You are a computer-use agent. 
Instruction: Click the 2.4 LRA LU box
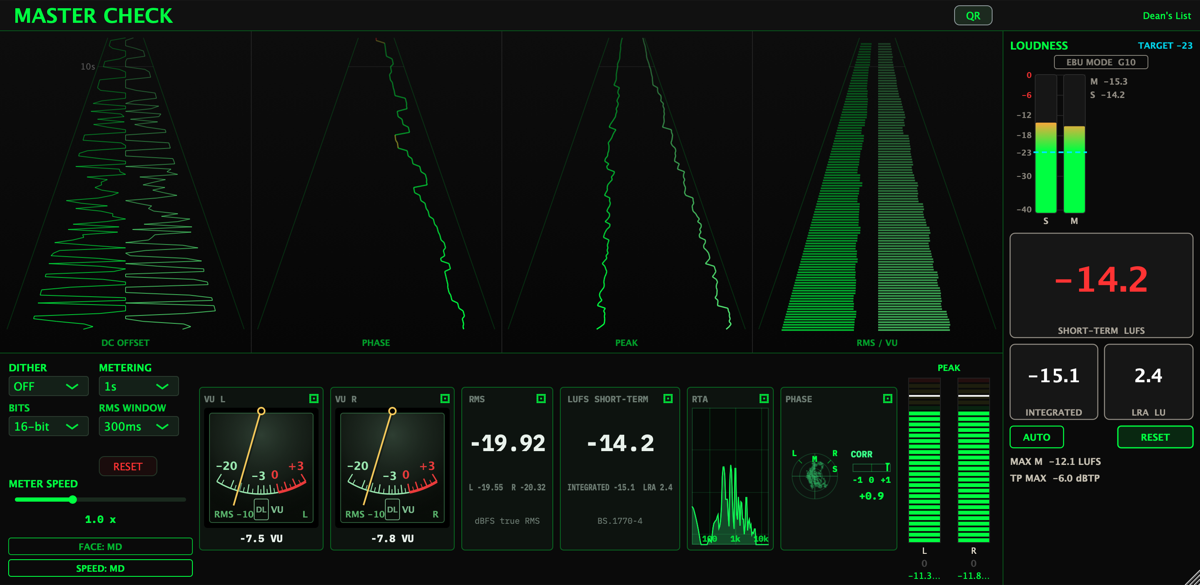(1148, 382)
